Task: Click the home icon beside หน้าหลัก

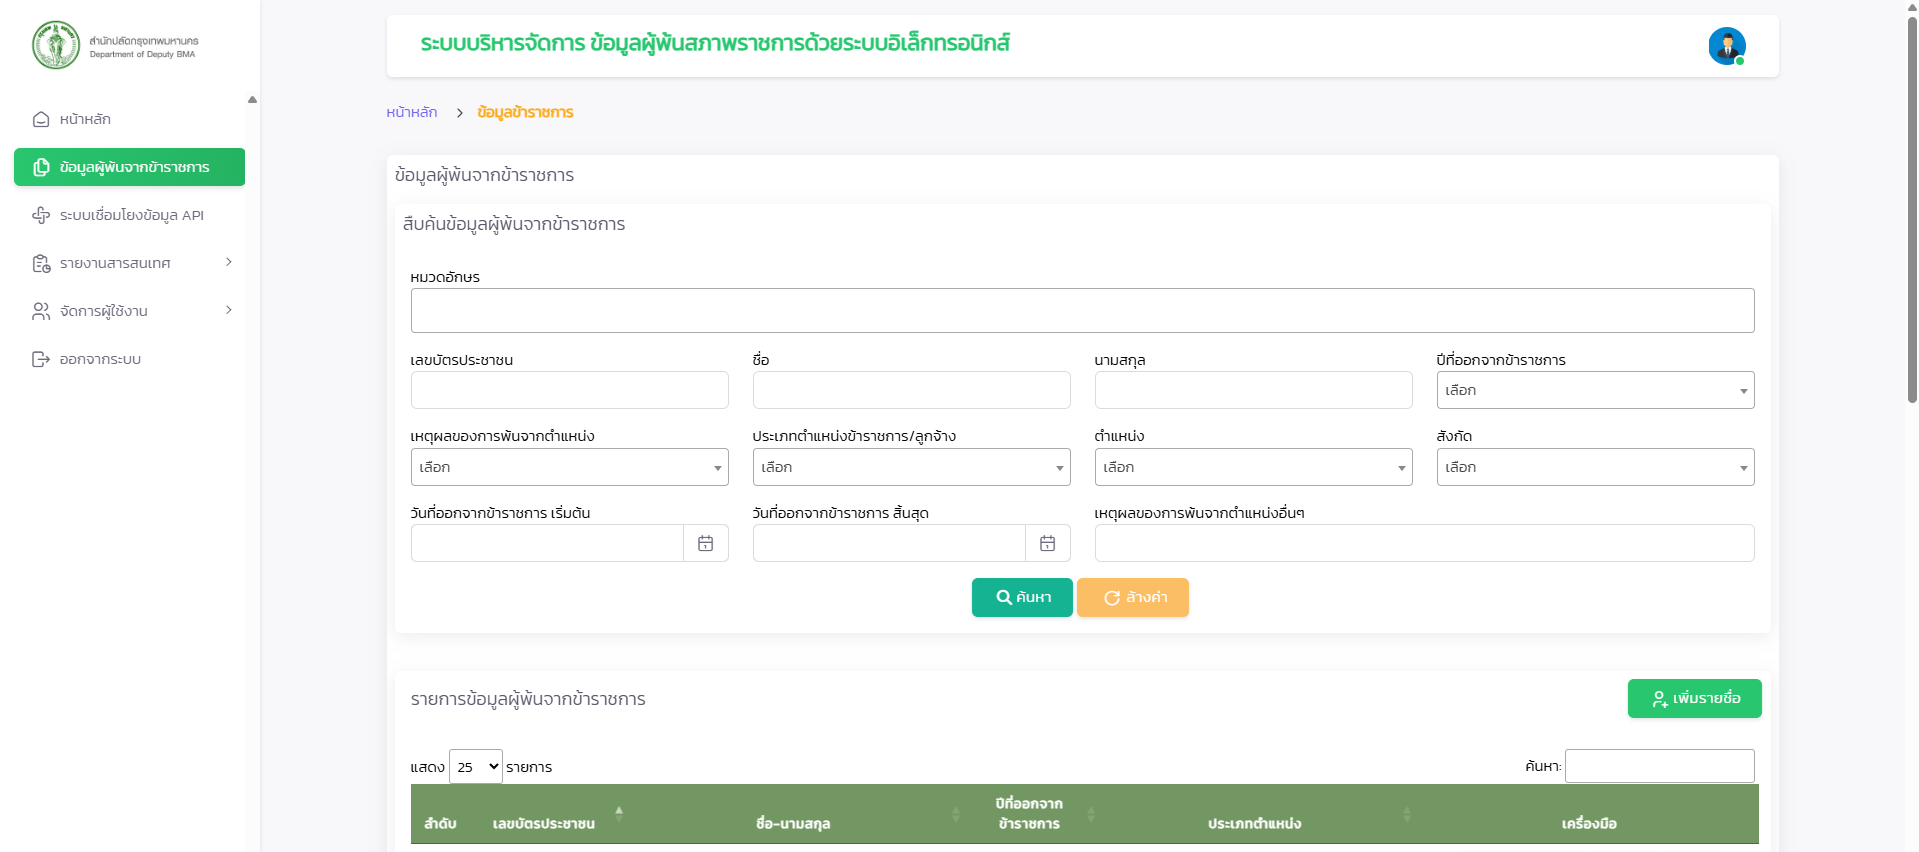Action: [41, 119]
